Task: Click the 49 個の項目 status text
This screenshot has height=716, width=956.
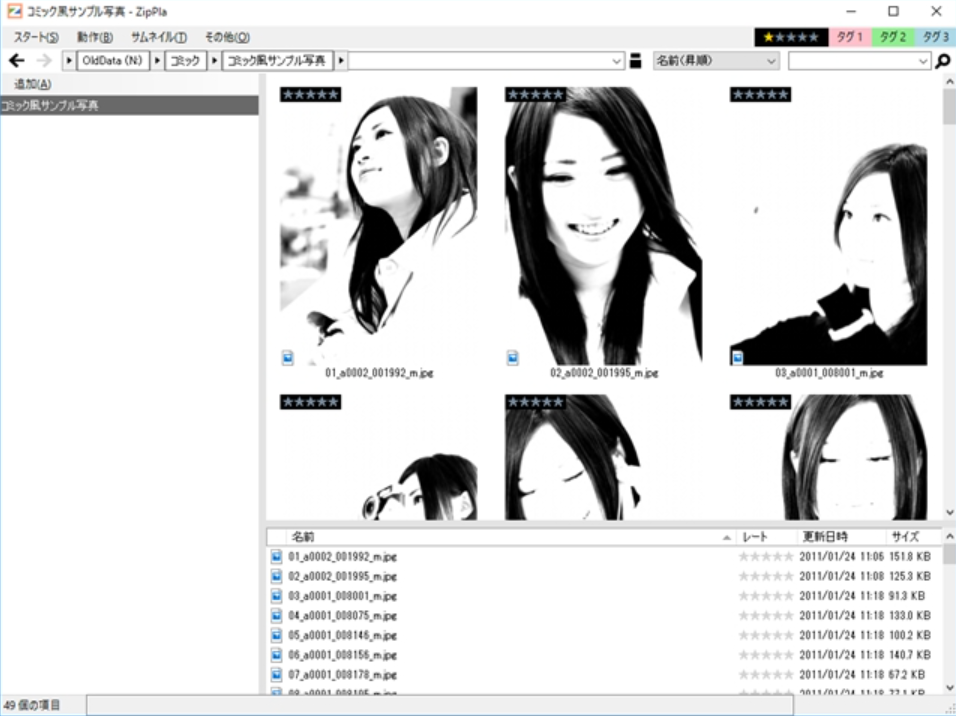Action: point(32,705)
